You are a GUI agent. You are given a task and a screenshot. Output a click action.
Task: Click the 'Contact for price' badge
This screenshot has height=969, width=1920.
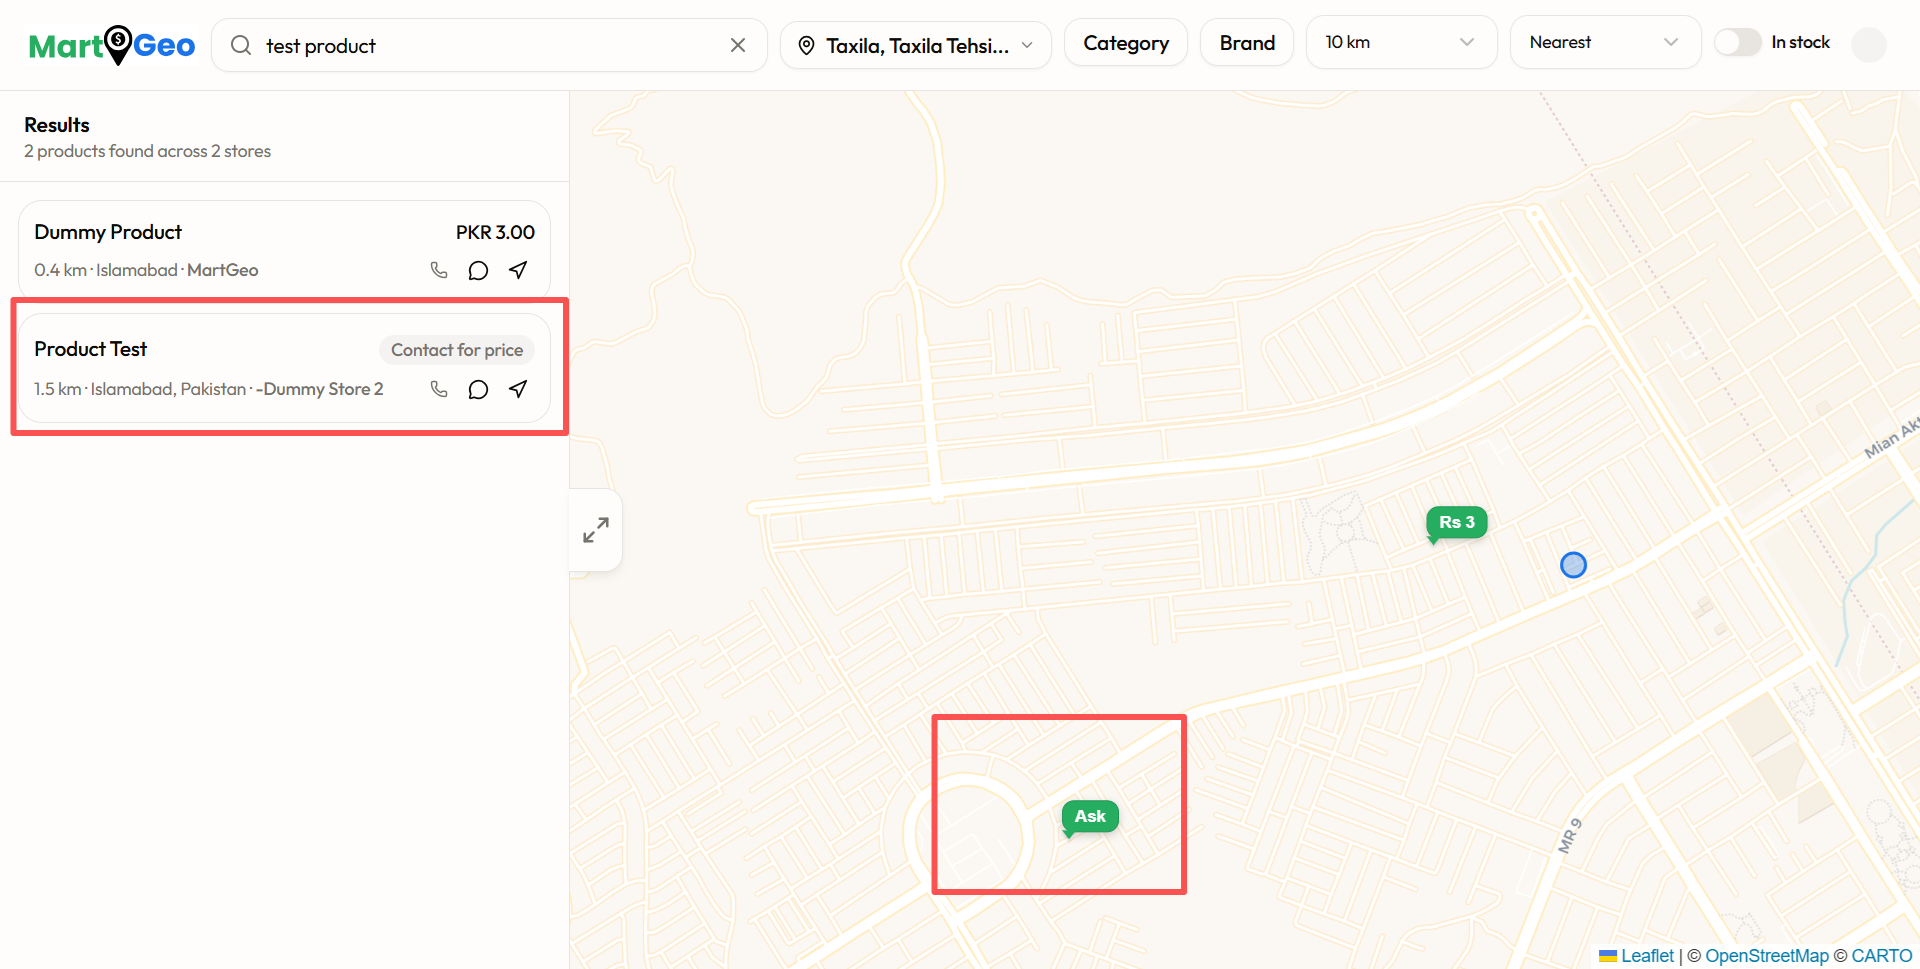click(457, 350)
